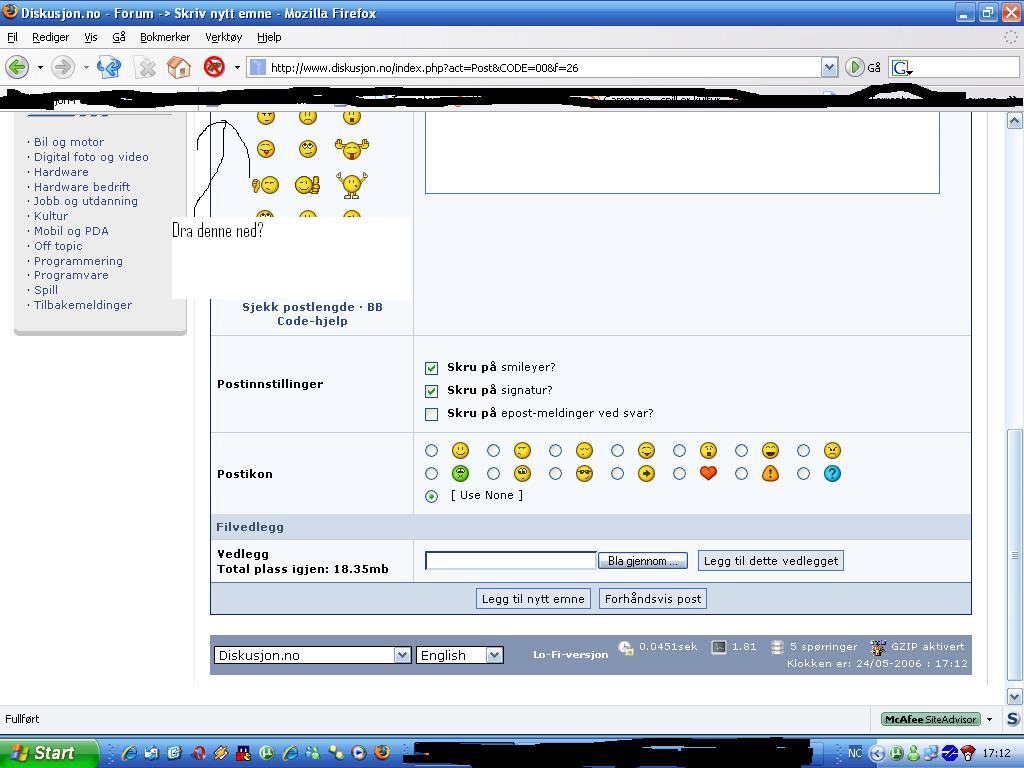Select radio button for the heart icon
1024x768 pixels.
tap(679, 473)
